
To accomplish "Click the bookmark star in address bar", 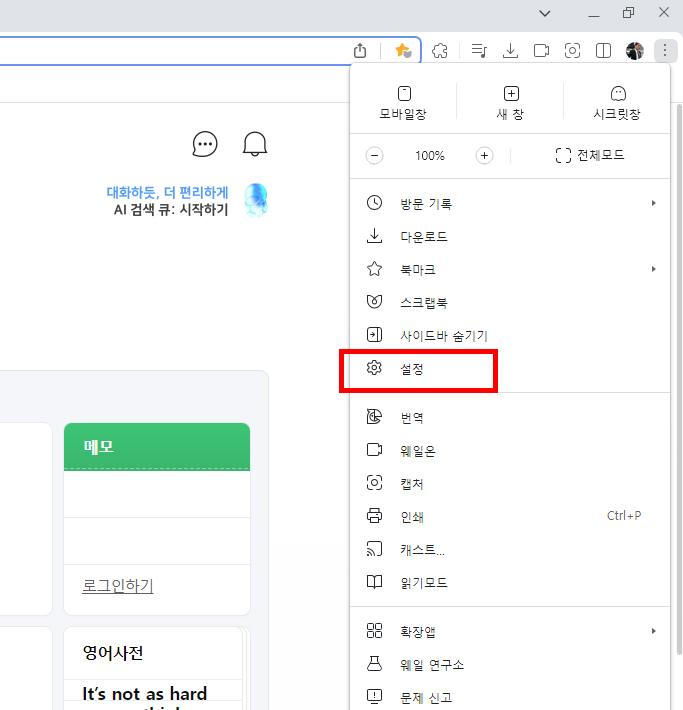I will pyautogui.click(x=403, y=50).
